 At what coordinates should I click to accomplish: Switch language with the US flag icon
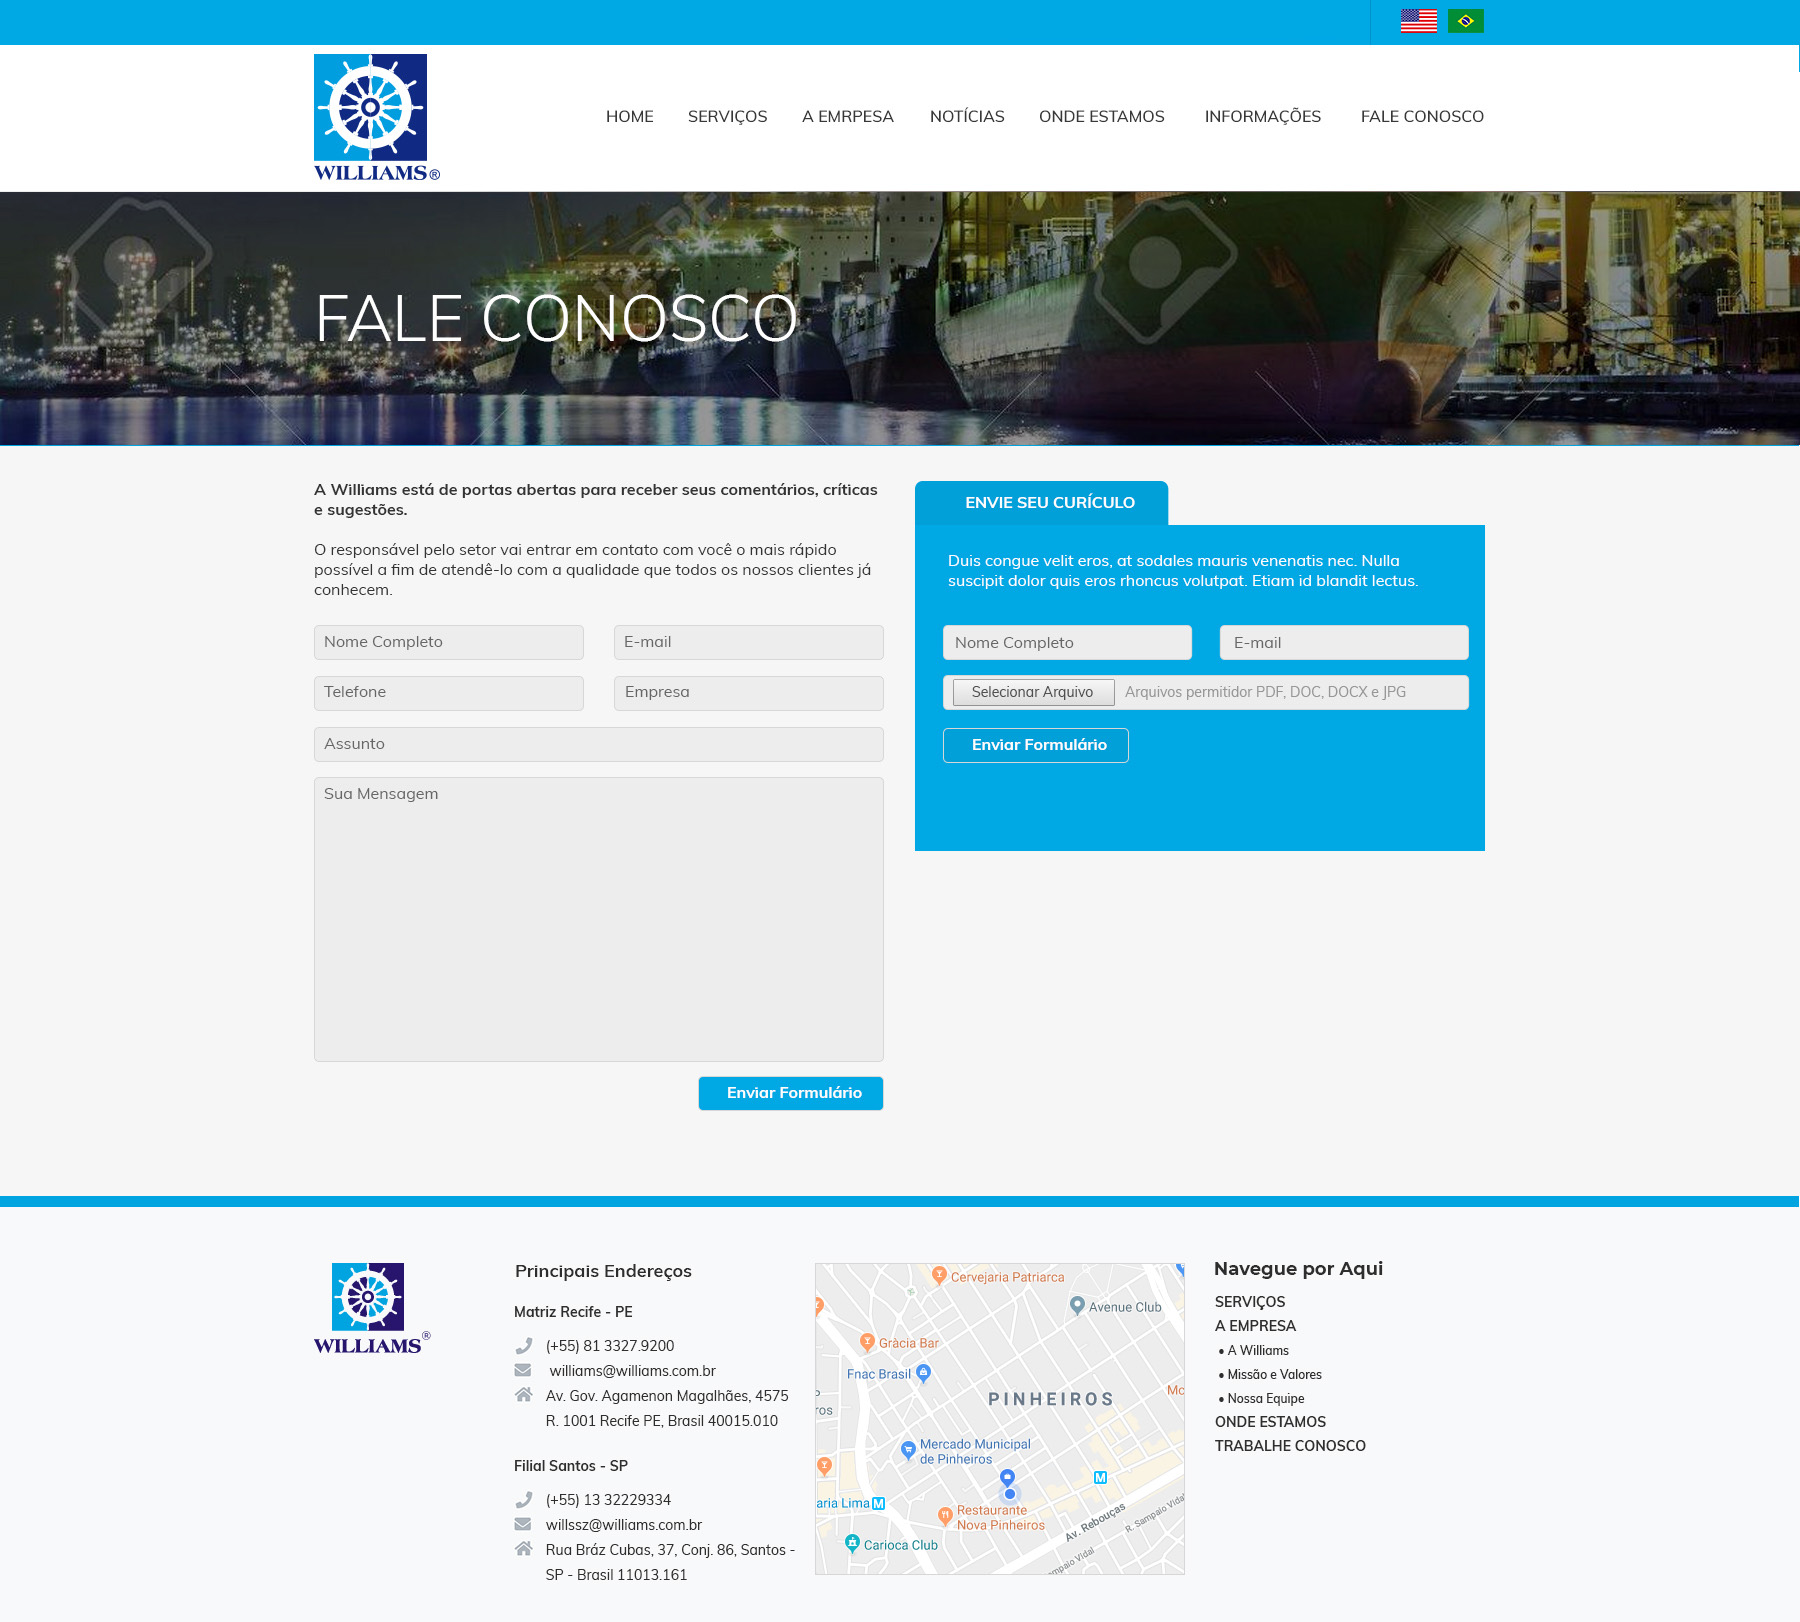pyautogui.click(x=1418, y=21)
